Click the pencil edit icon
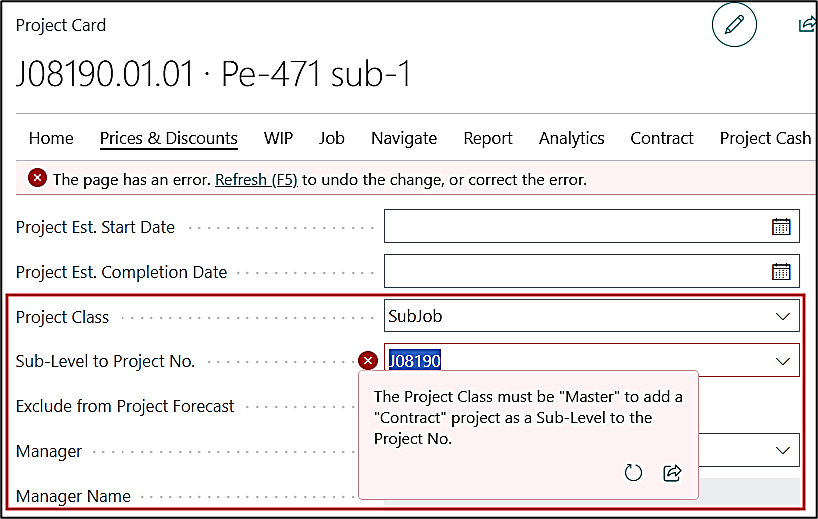 tap(735, 27)
